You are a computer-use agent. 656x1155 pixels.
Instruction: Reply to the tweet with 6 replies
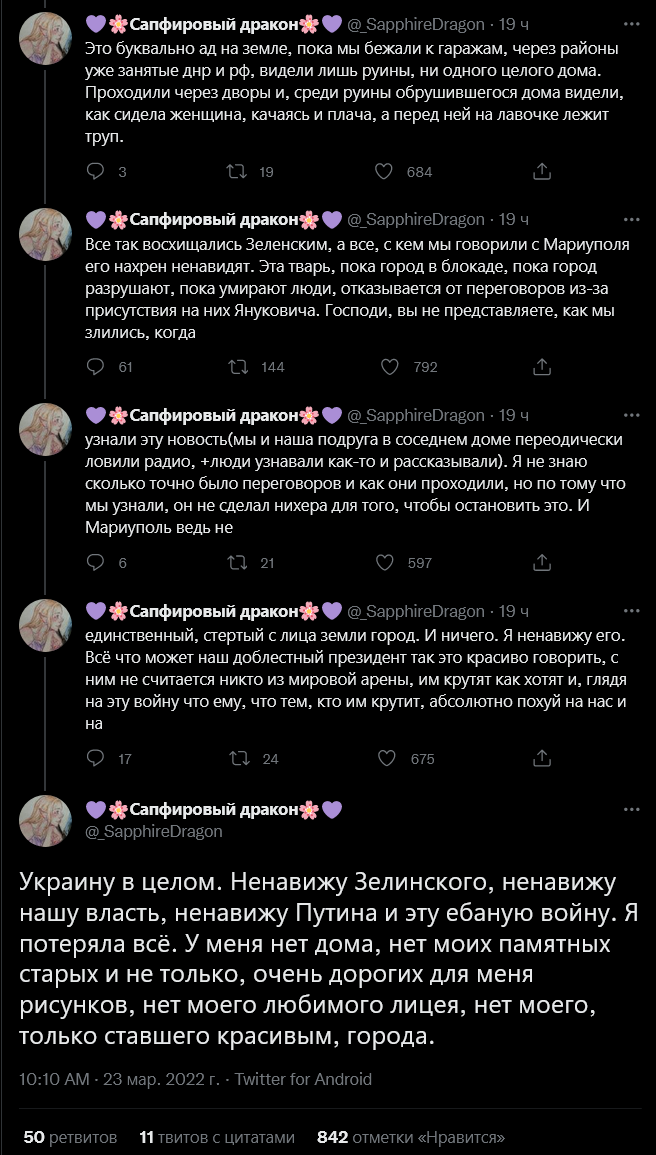click(x=96, y=563)
